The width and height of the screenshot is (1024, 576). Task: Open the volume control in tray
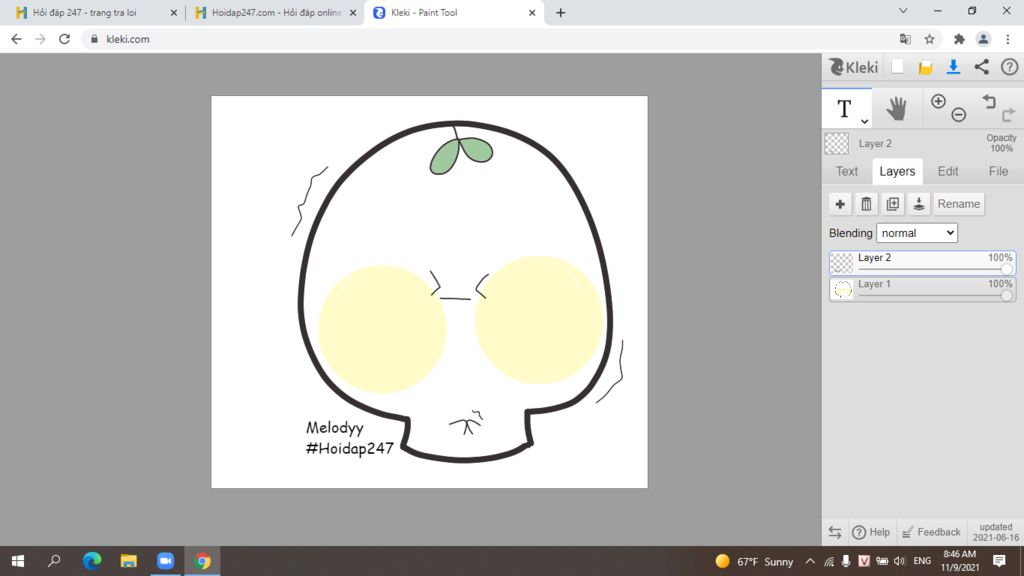tap(900, 561)
